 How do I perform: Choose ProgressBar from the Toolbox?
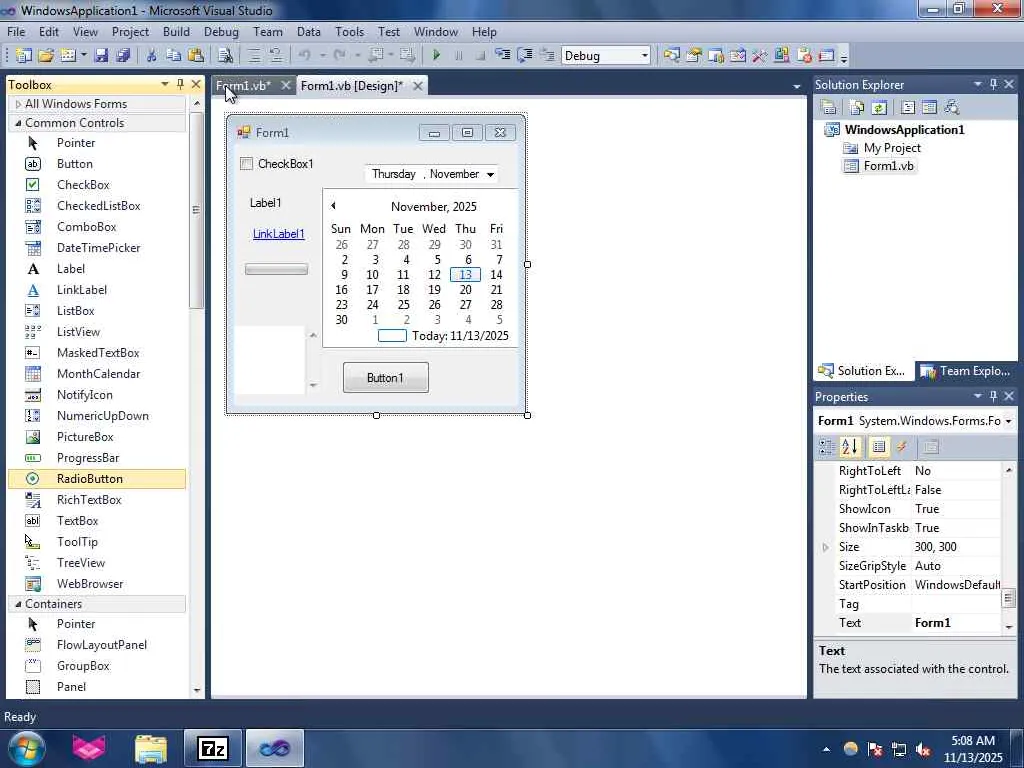[97, 458]
